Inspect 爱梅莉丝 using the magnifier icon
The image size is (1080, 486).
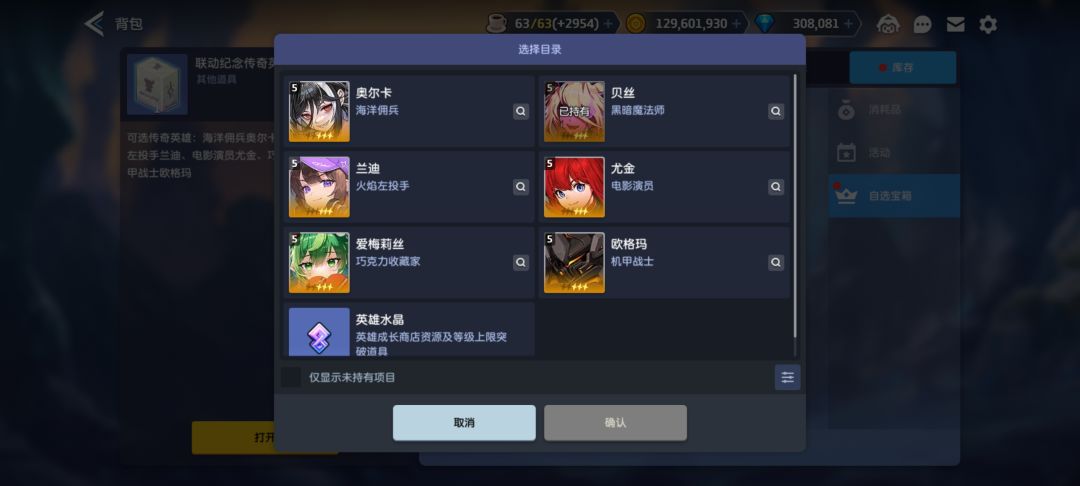pyautogui.click(x=521, y=262)
